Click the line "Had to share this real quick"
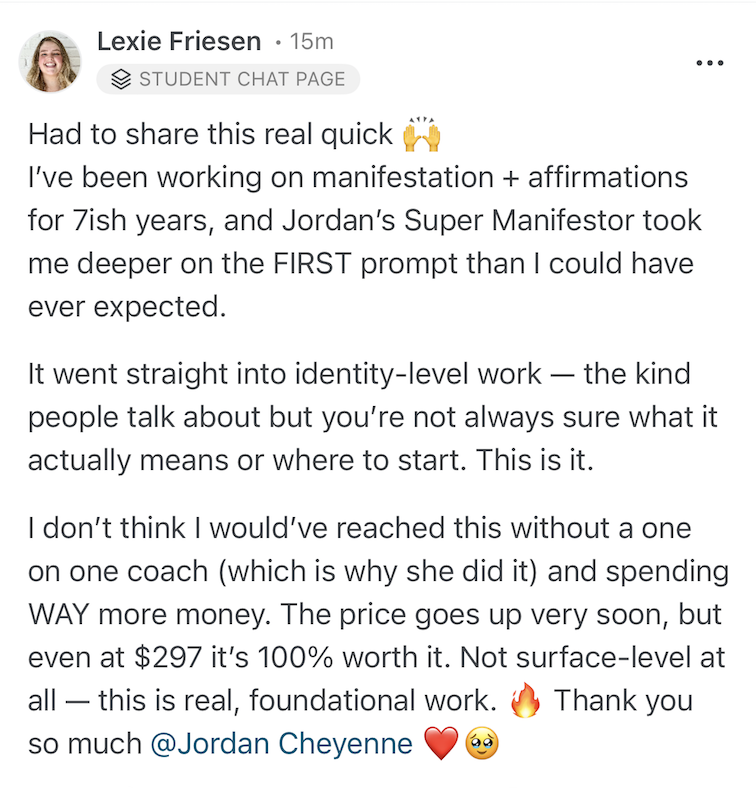Viewport: 756px width, 788px height. tap(211, 135)
